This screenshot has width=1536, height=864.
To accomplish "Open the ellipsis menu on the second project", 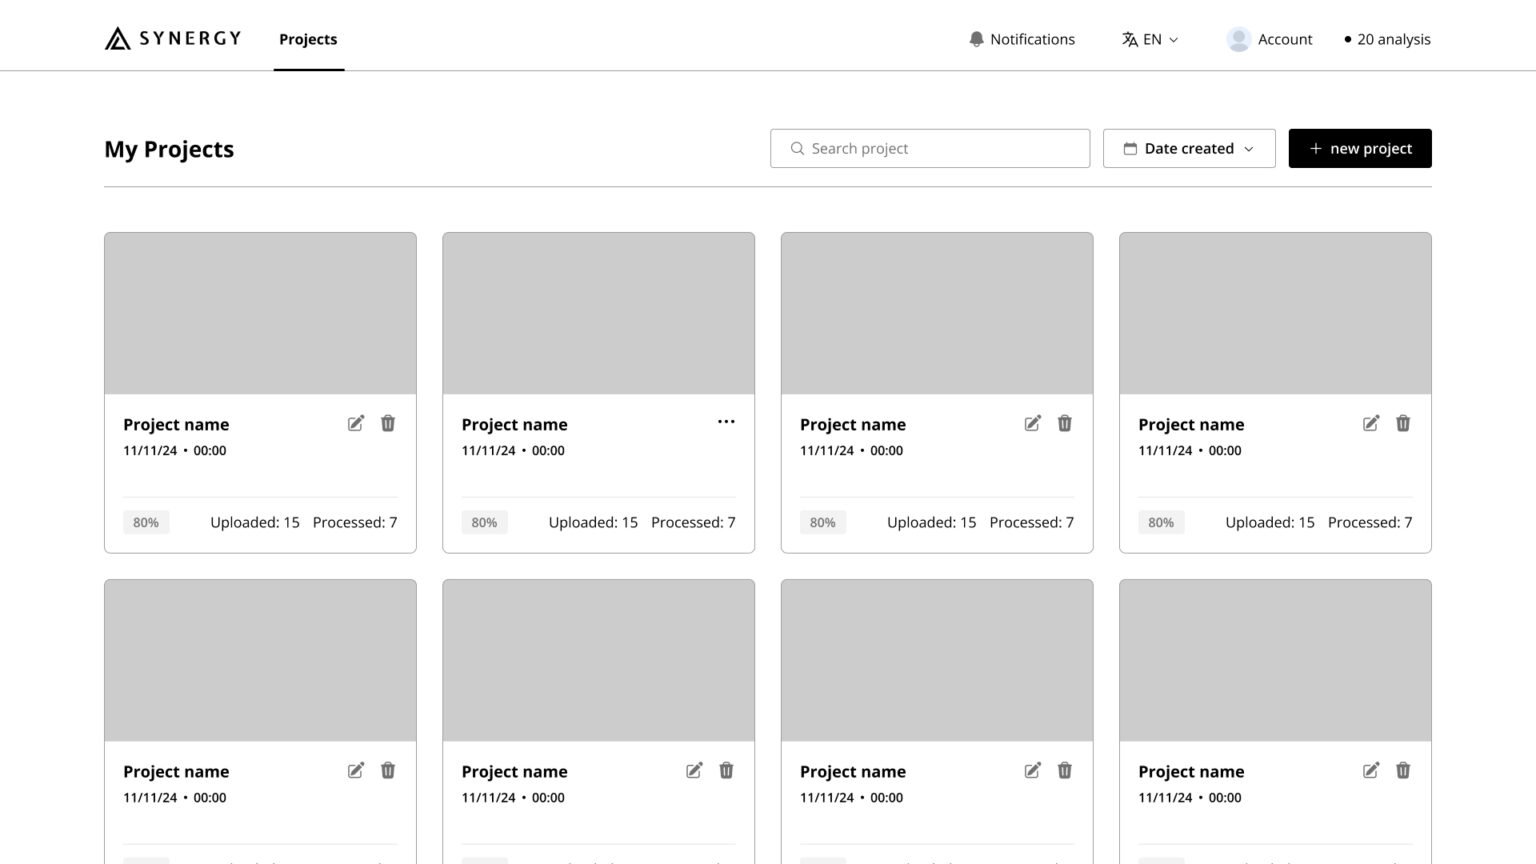I will pos(726,421).
